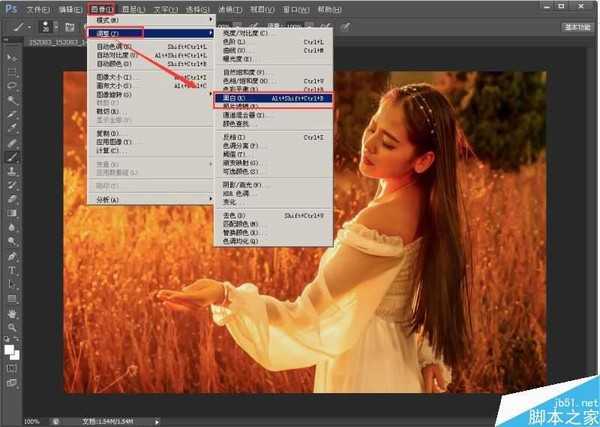Select the Lasso tool
Image resolution: width=600 pixels, height=427 pixels.
pos(13,87)
